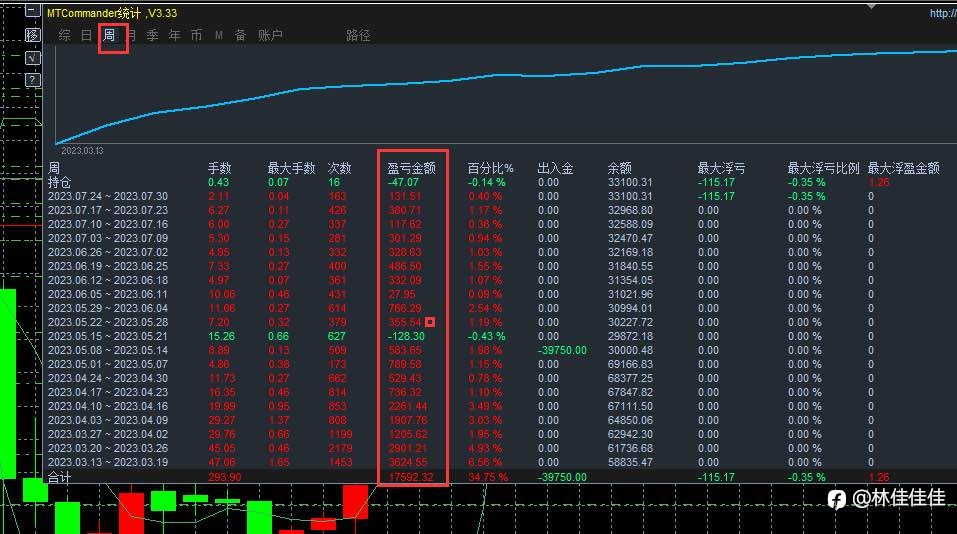Click the total lots value 293.90
This screenshot has height=534, width=957.
225,477
